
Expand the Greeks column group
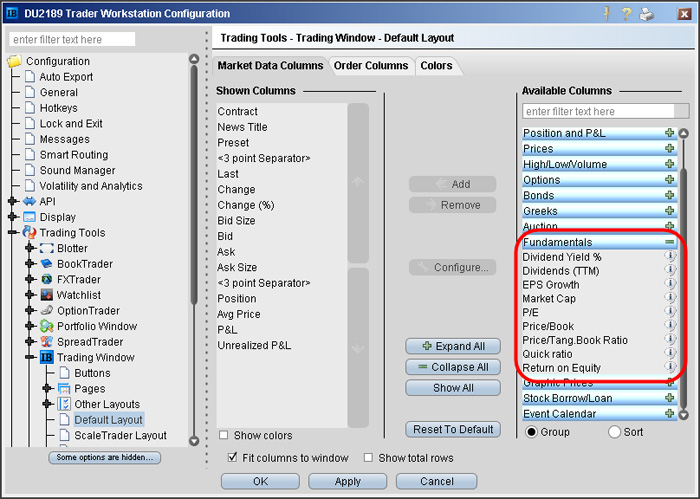[669, 210]
